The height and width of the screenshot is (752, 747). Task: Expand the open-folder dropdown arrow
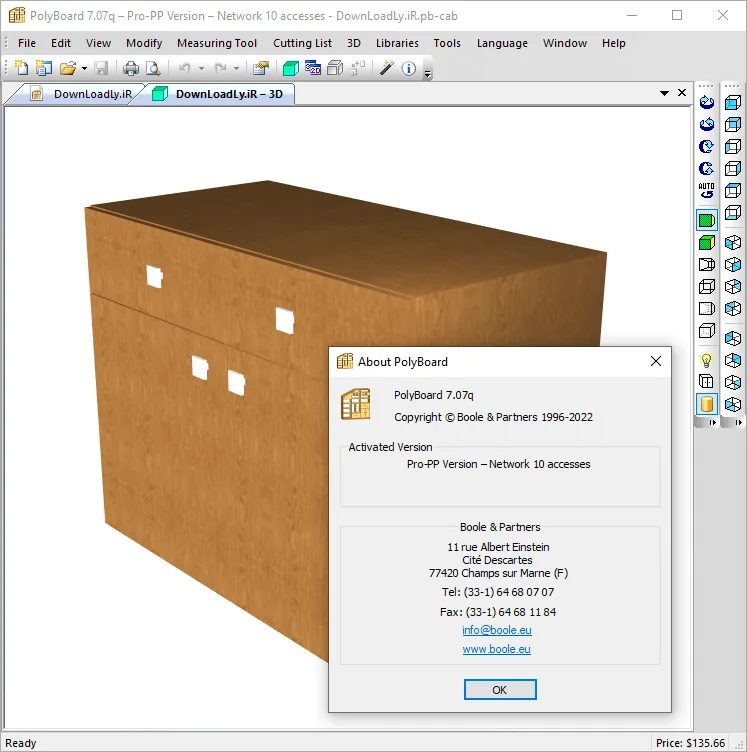pos(84,68)
